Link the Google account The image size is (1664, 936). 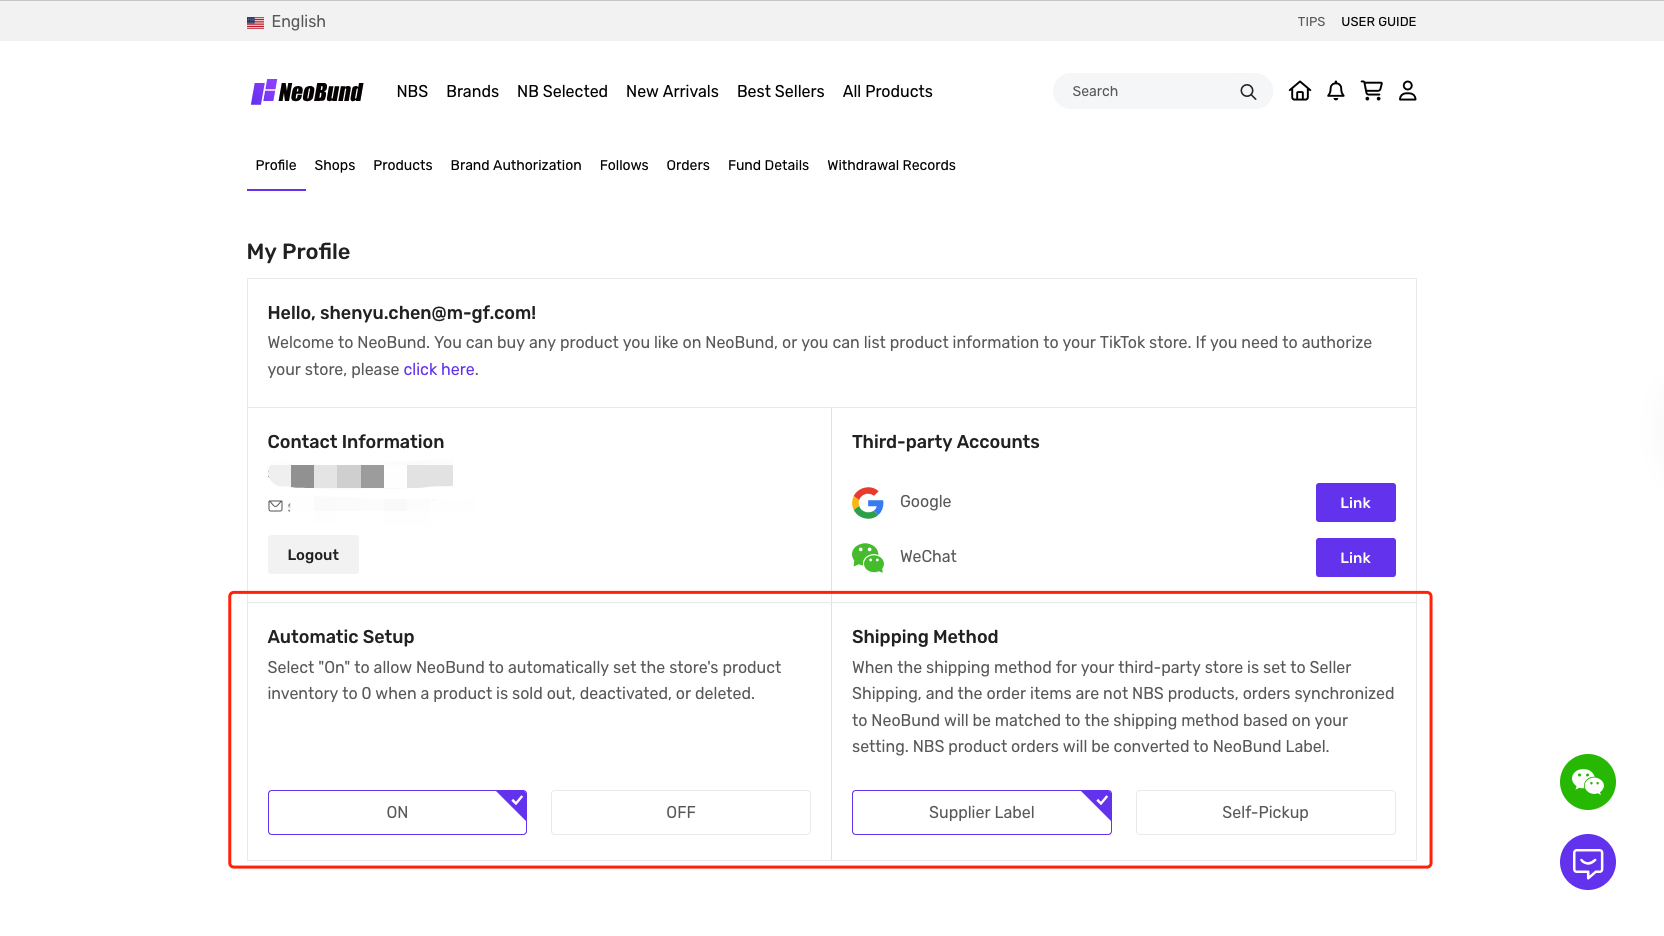1355,503
